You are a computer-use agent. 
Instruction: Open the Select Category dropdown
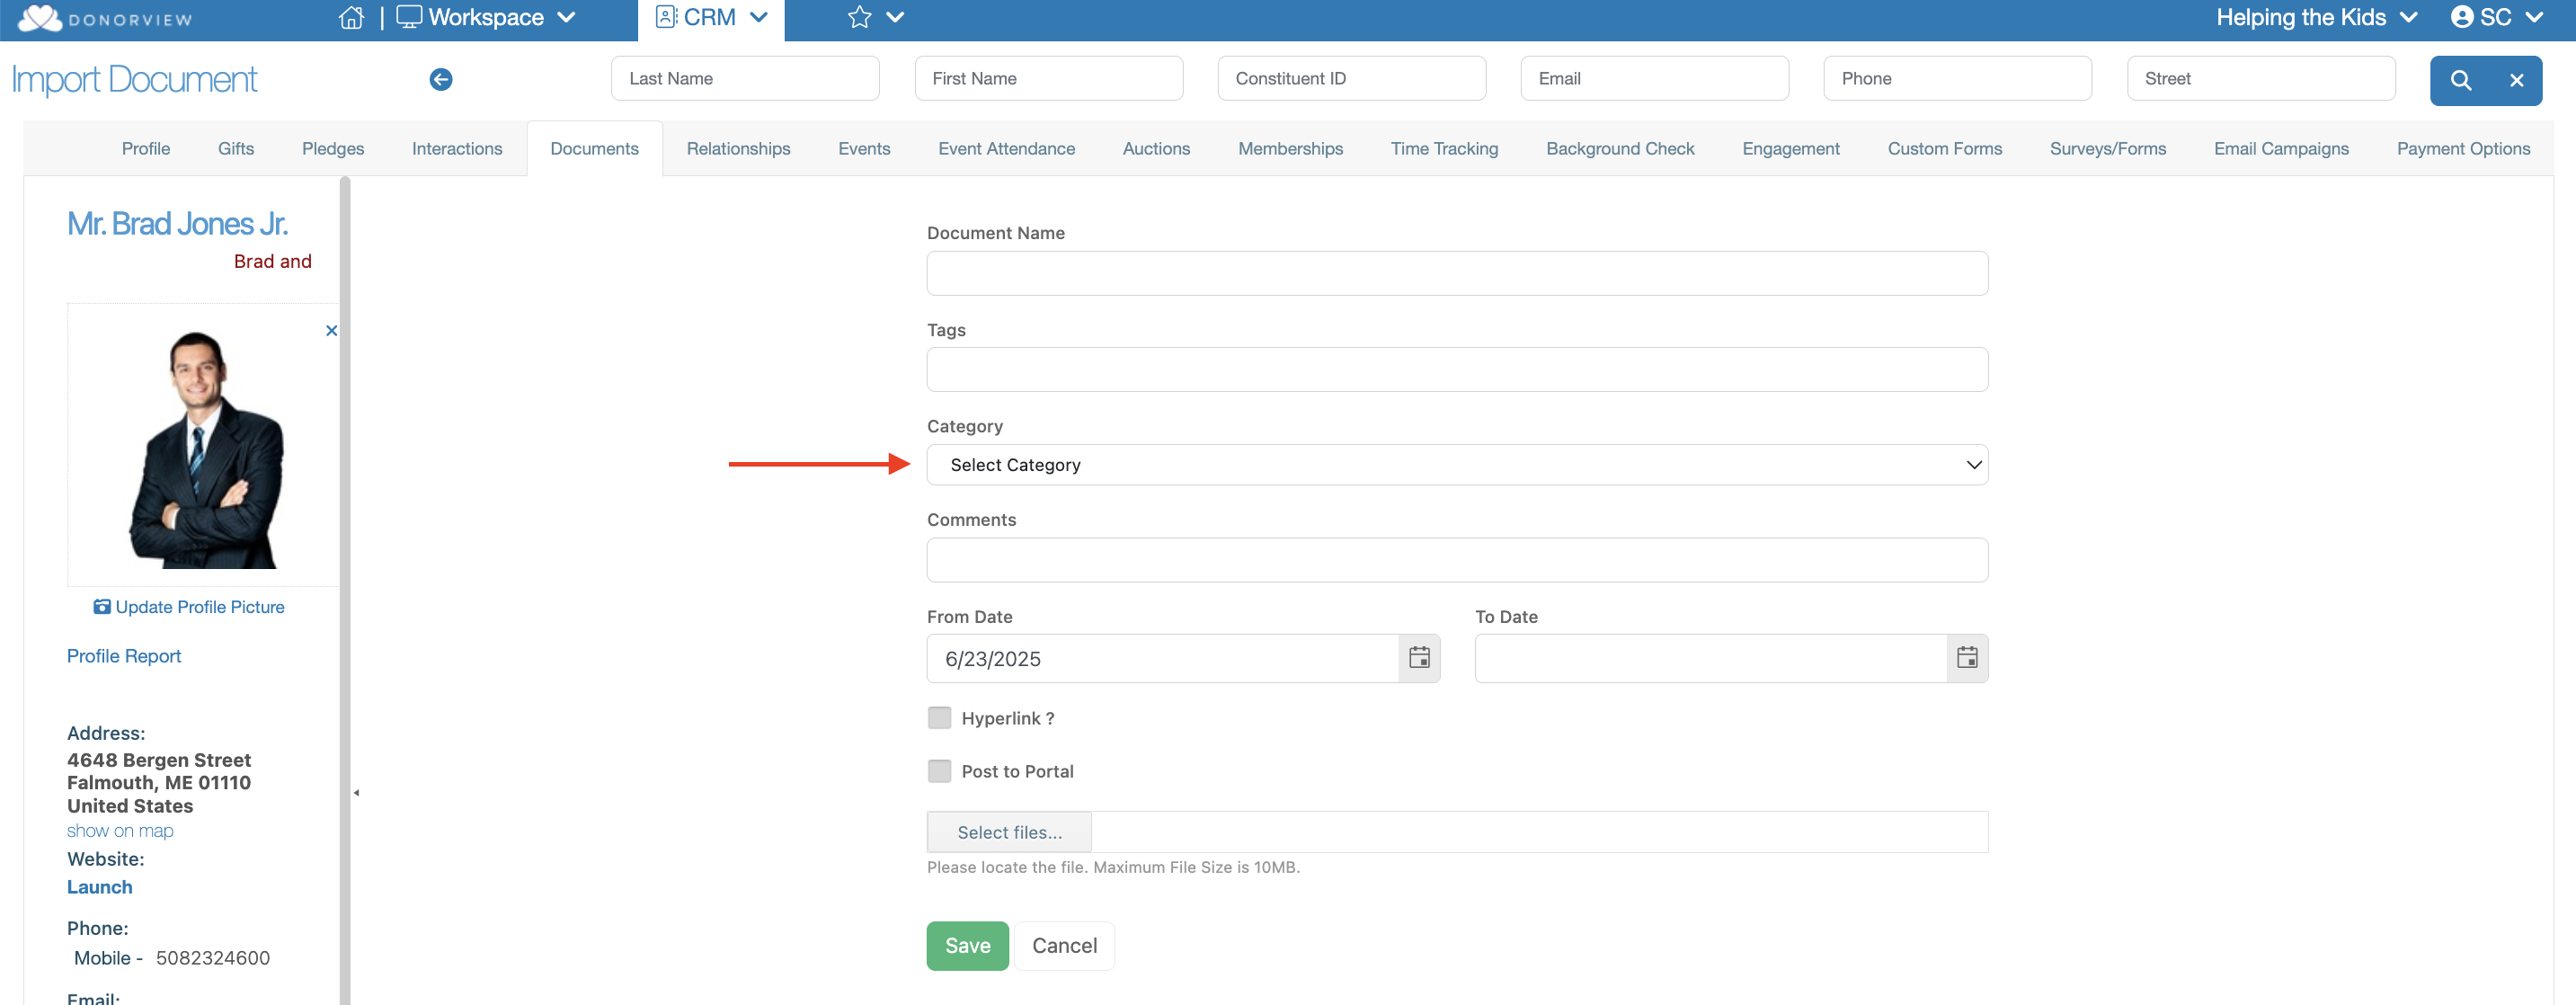click(x=1456, y=465)
